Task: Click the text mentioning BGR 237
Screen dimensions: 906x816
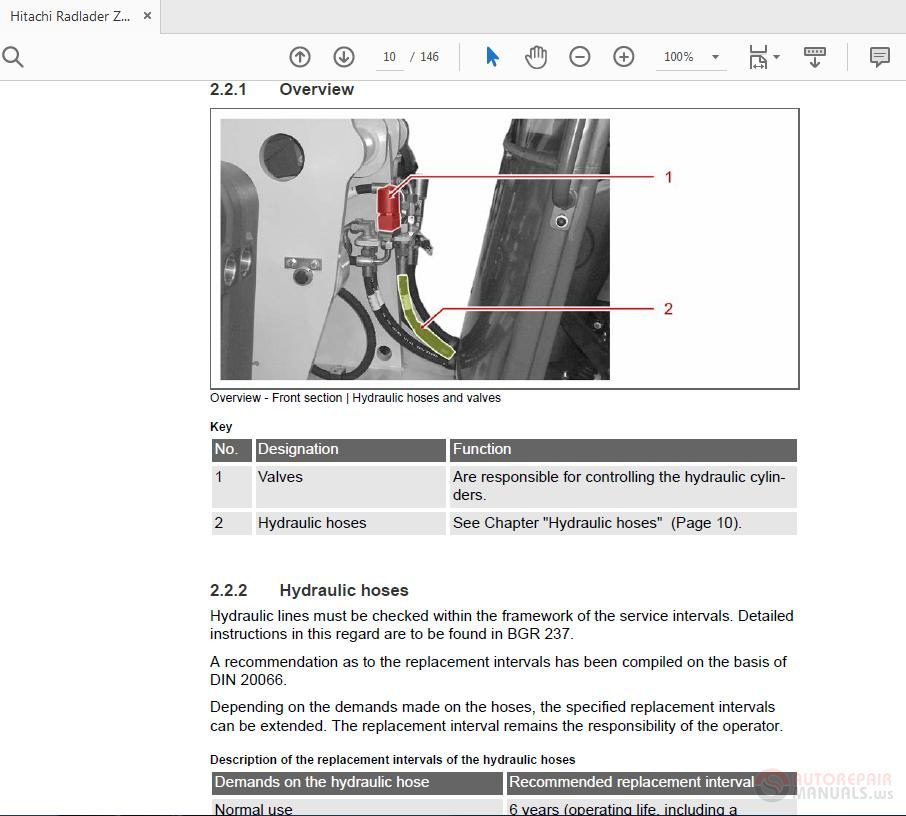Action: 502,625
